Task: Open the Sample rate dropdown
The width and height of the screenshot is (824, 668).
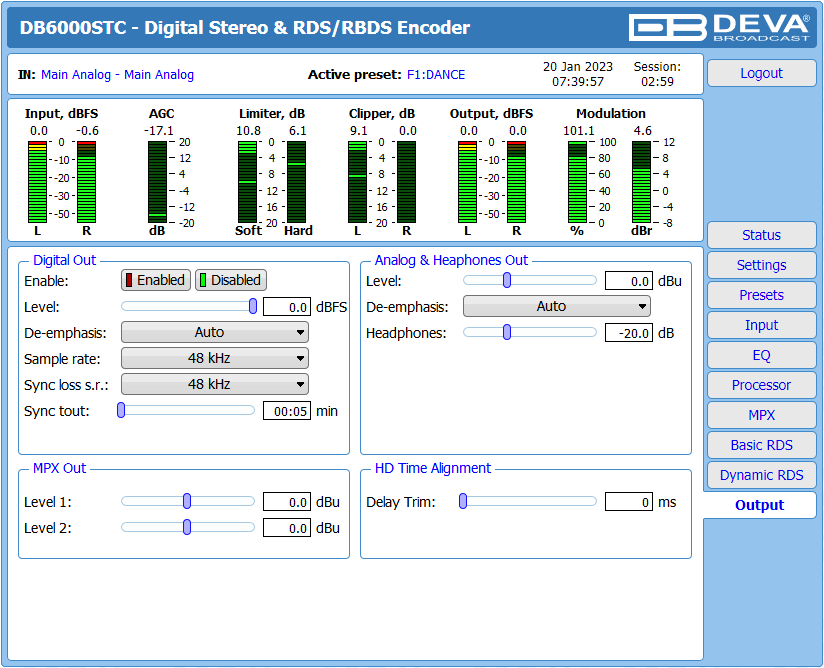Action: click(214, 358)
